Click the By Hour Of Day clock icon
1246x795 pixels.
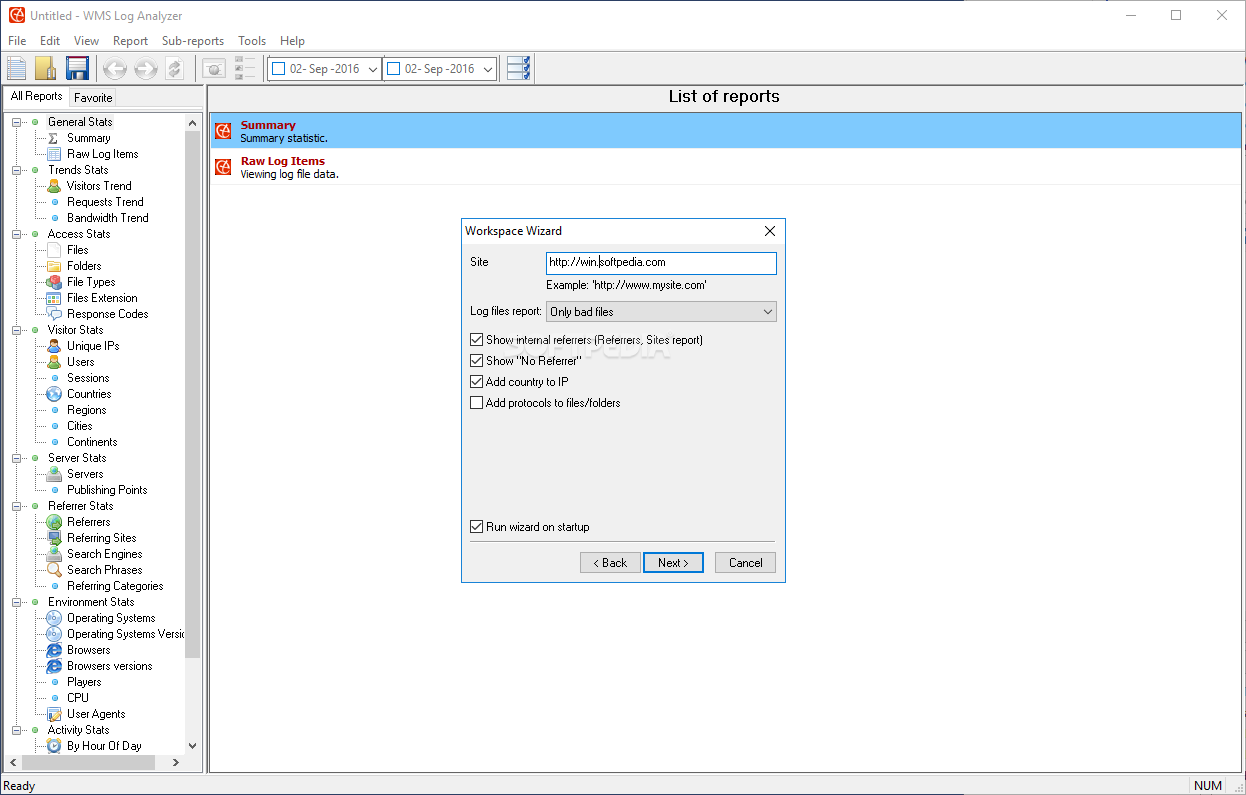click(54, 746)
